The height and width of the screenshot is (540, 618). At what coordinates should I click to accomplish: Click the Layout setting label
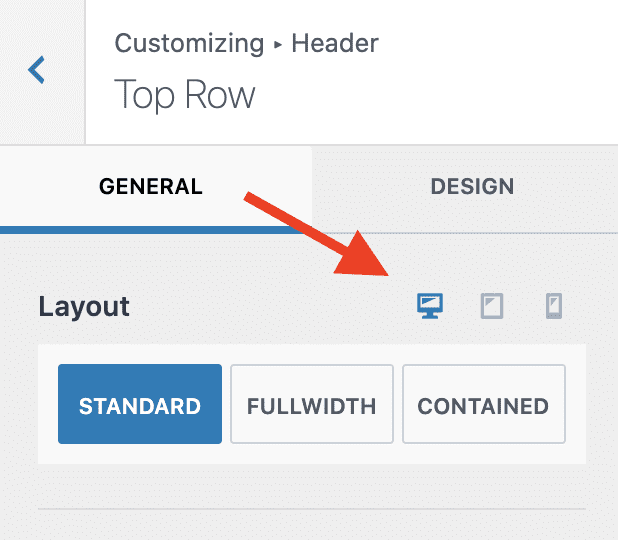click(84, 307)
